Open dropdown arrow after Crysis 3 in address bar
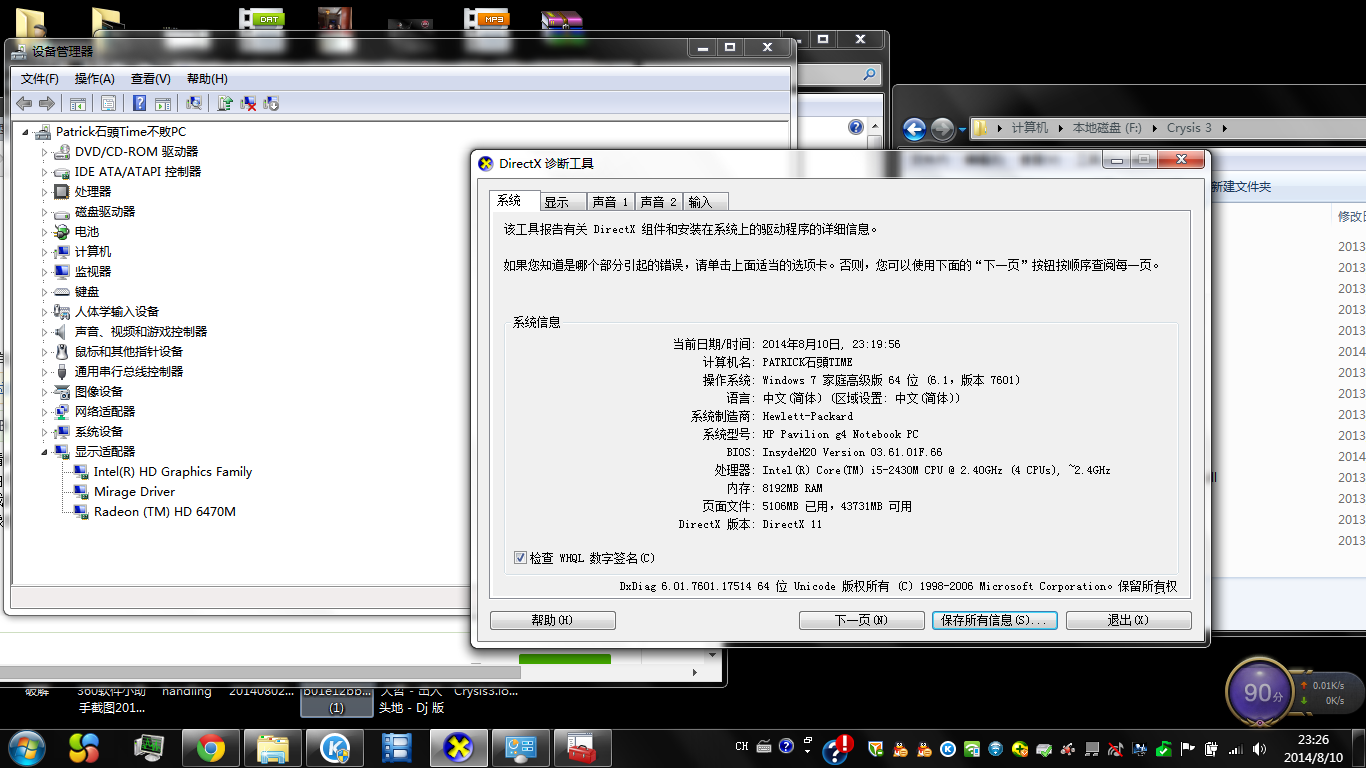The width and height of the screenshot is (1366, 768). click(1224, 128)
